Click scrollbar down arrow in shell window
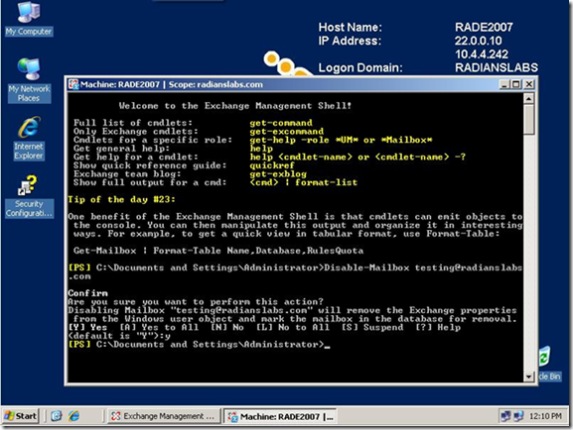573x430 pixels. coord(529,376)
